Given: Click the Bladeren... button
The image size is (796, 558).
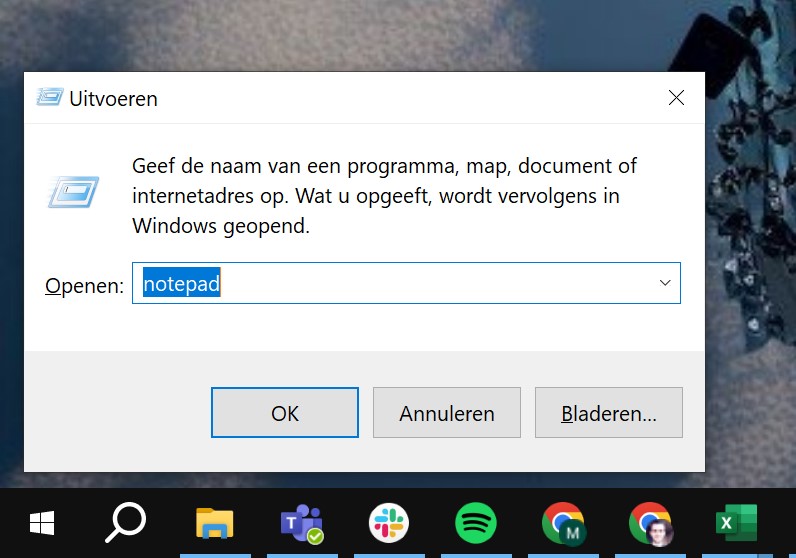Looking at the screenshot, I should click(609, 412).
